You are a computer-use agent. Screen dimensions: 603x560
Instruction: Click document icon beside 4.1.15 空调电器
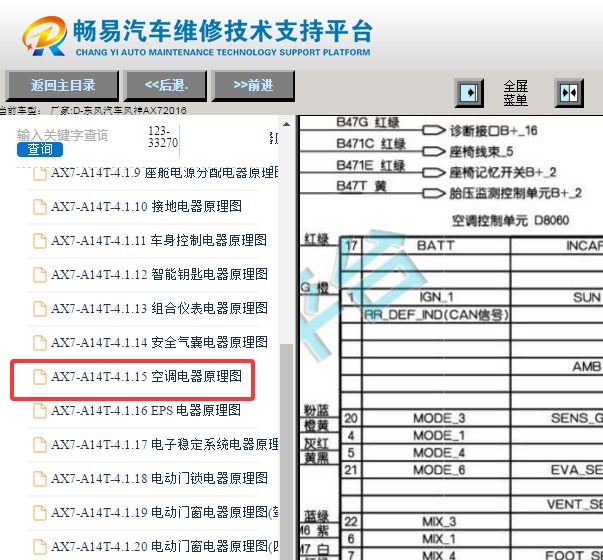(40, 377)
